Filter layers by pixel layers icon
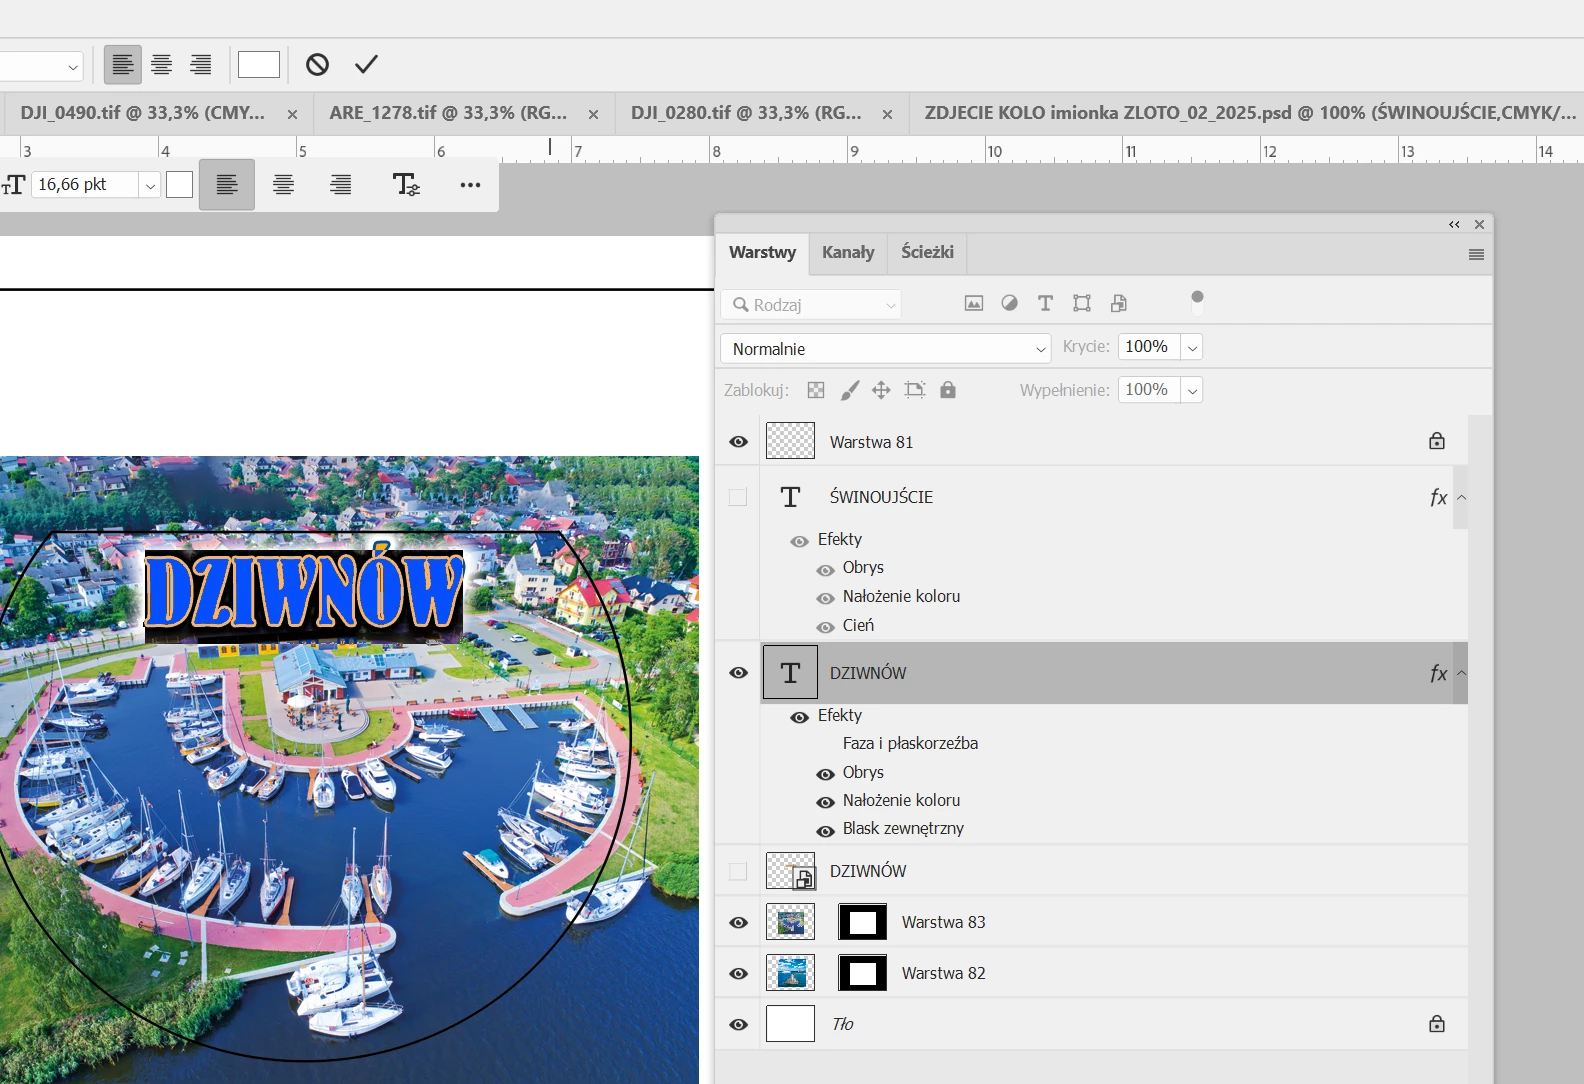This screenshot has height=1084, width=1584. [x=974, y=303]
